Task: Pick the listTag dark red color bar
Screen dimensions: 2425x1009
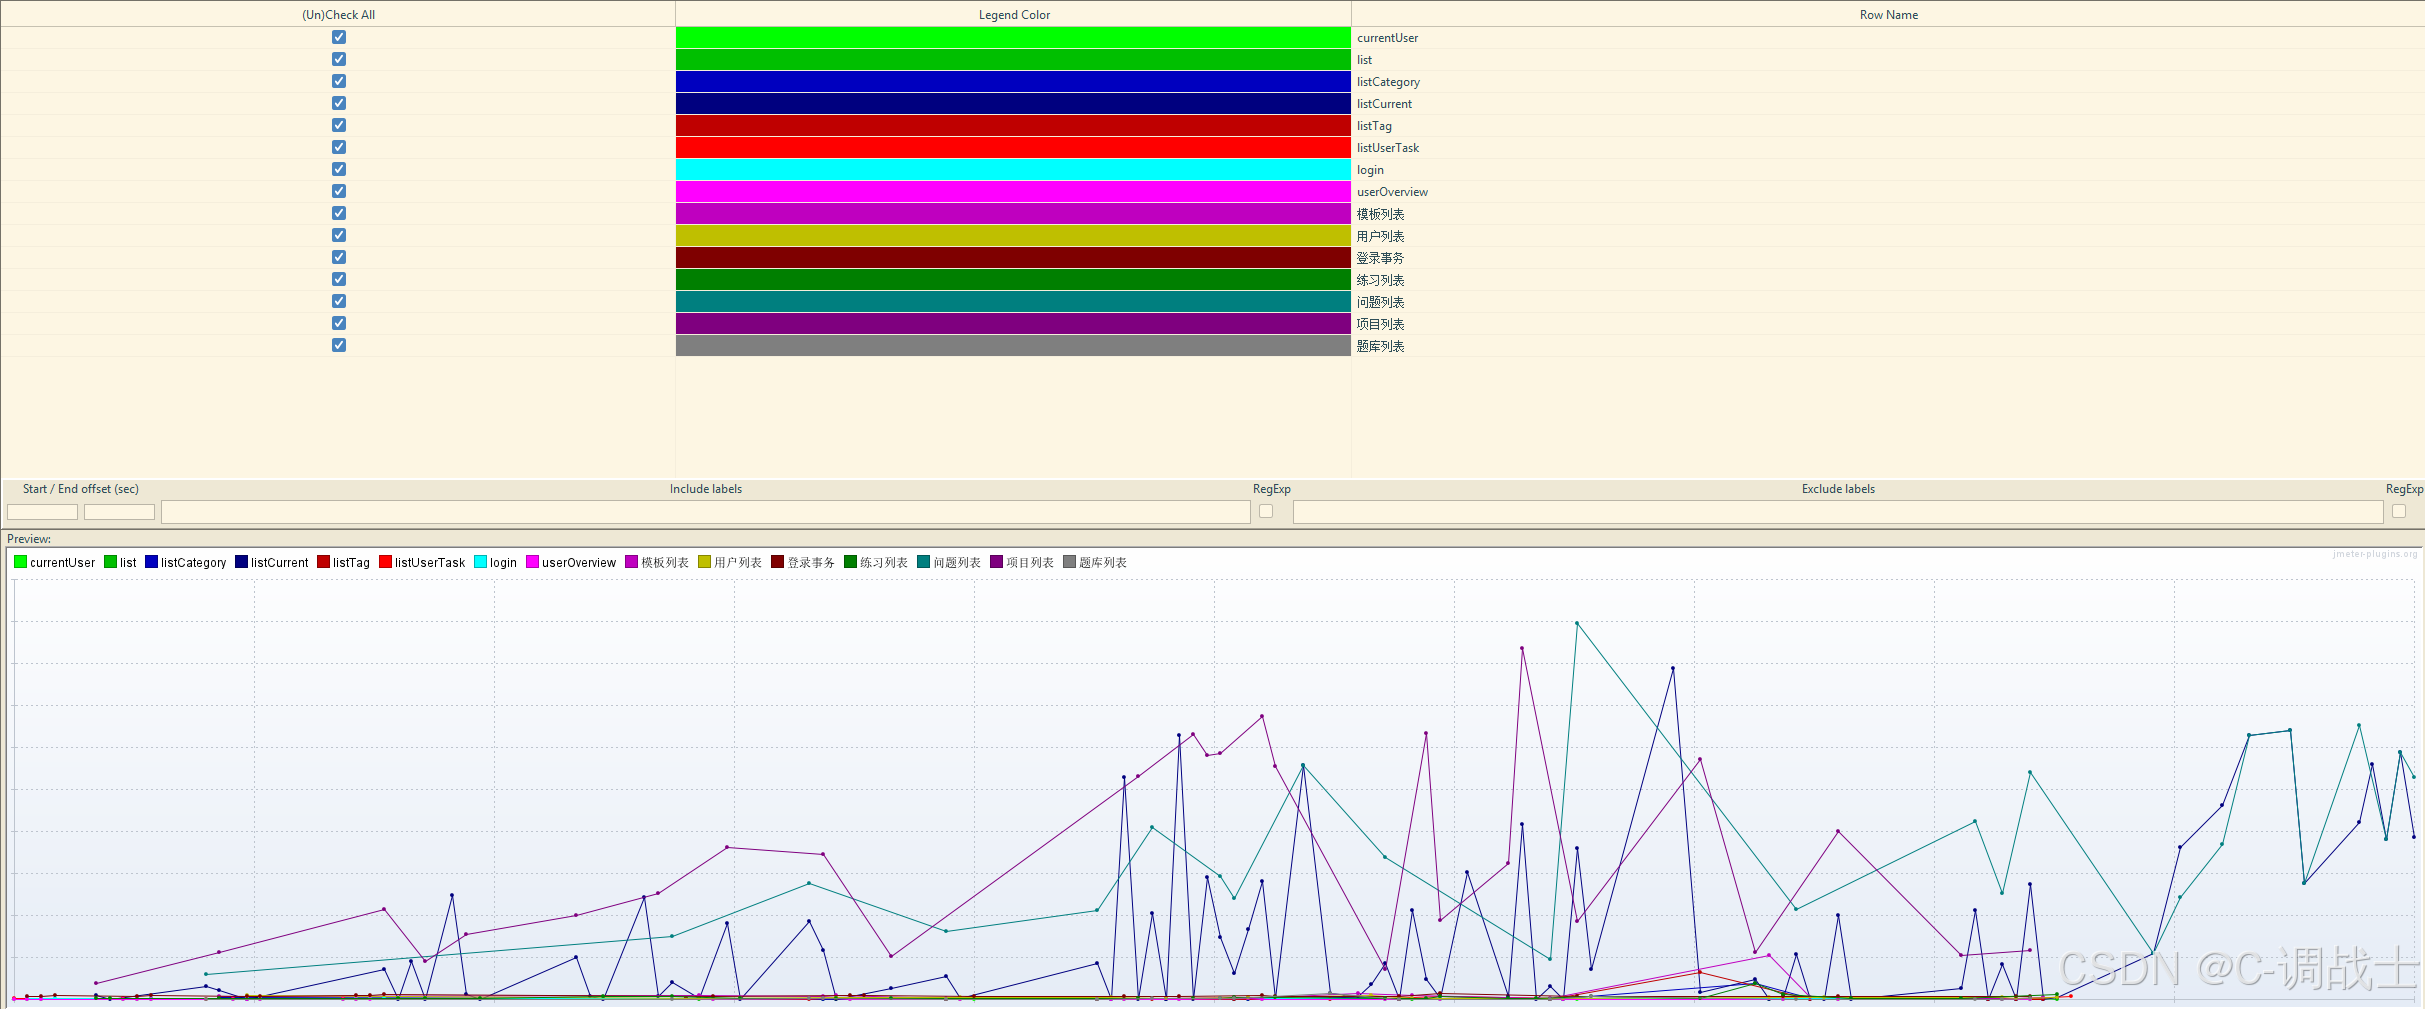Action: pos(1013,125)
